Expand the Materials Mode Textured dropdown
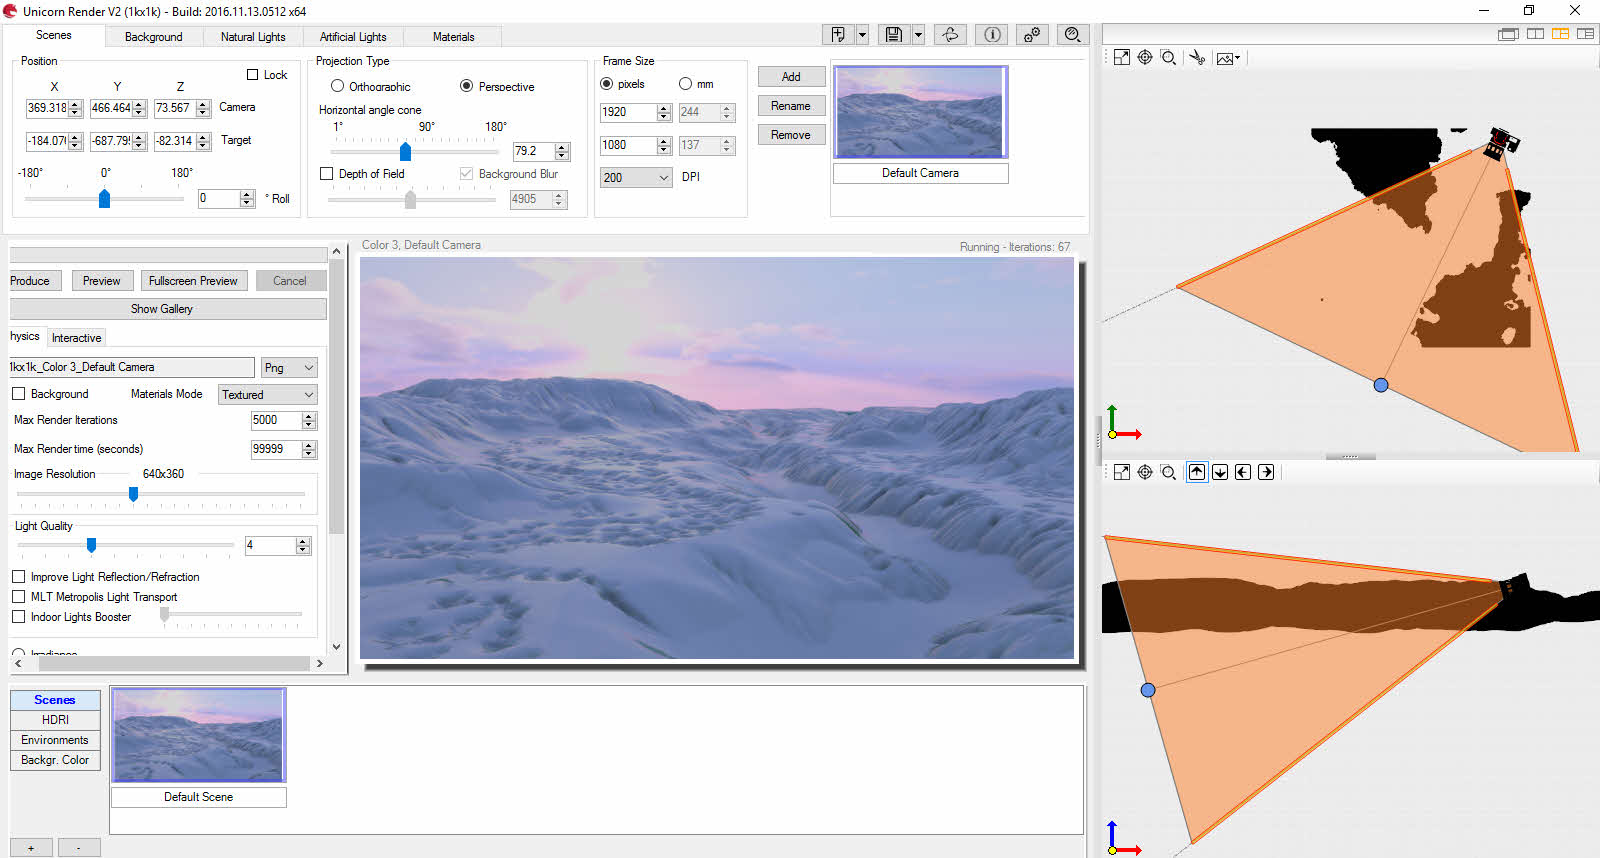This screenshot has width=1600, height=858. [267, 395]
